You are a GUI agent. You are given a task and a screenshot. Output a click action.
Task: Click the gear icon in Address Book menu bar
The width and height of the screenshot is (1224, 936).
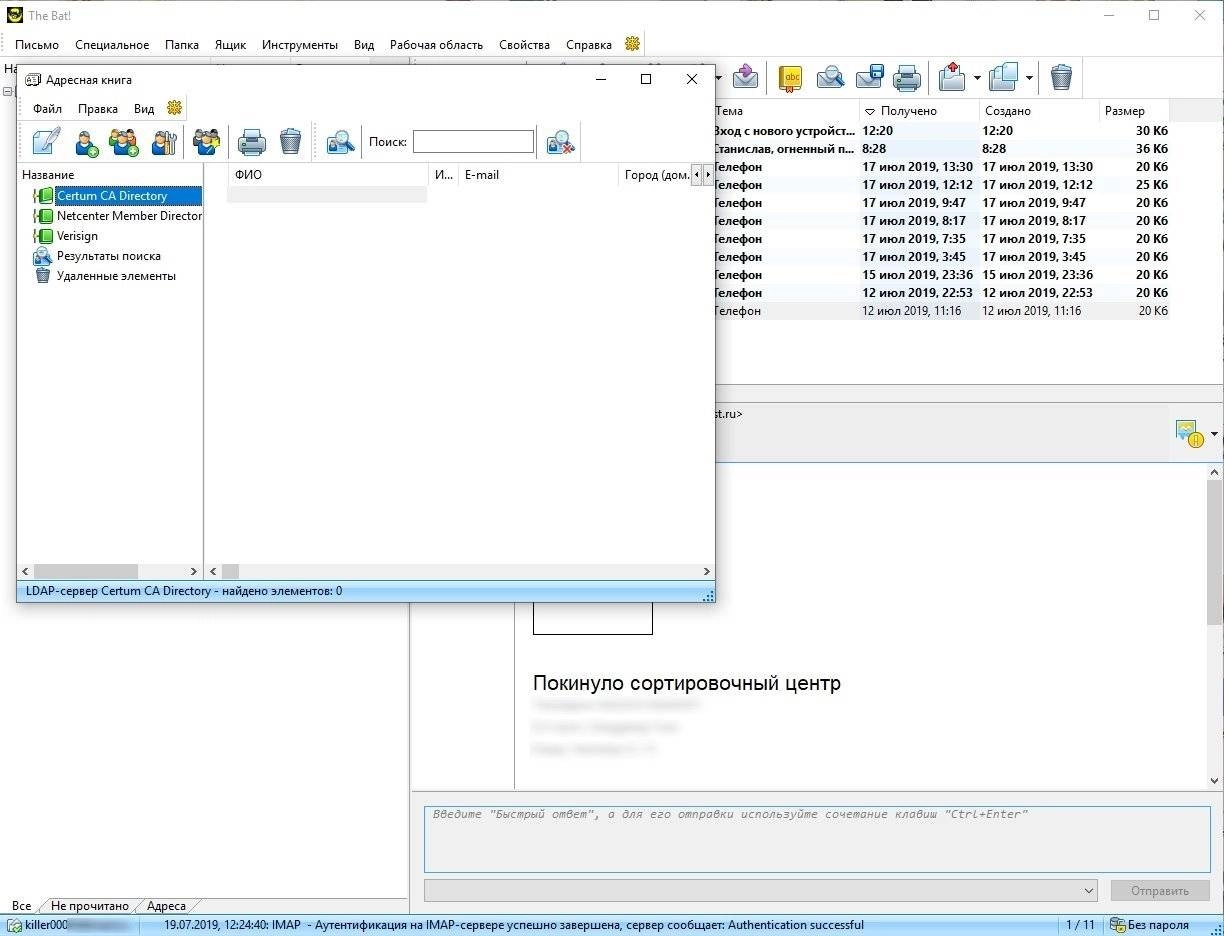point(174,108)
